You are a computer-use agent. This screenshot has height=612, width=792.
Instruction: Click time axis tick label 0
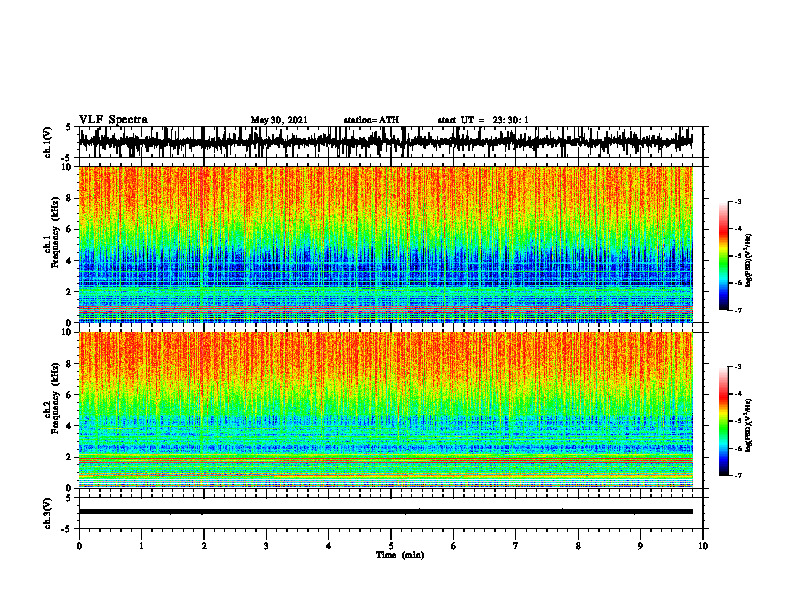(x=79, y=546)
